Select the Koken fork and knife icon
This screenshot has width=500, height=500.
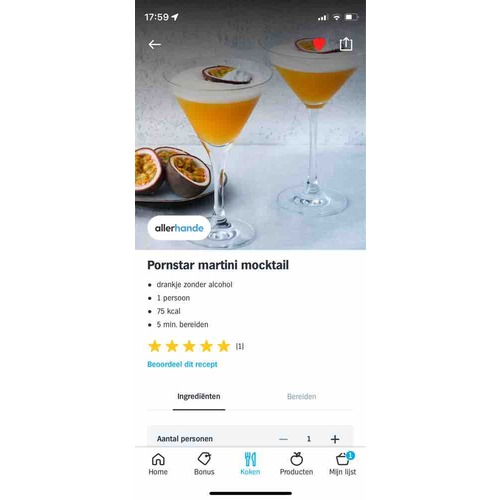click(x=250, y=459)
